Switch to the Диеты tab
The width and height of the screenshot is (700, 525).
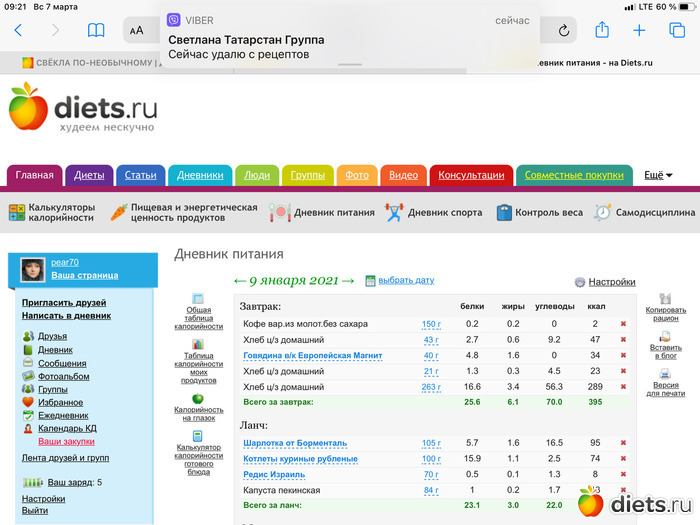(x=89, y=175)
